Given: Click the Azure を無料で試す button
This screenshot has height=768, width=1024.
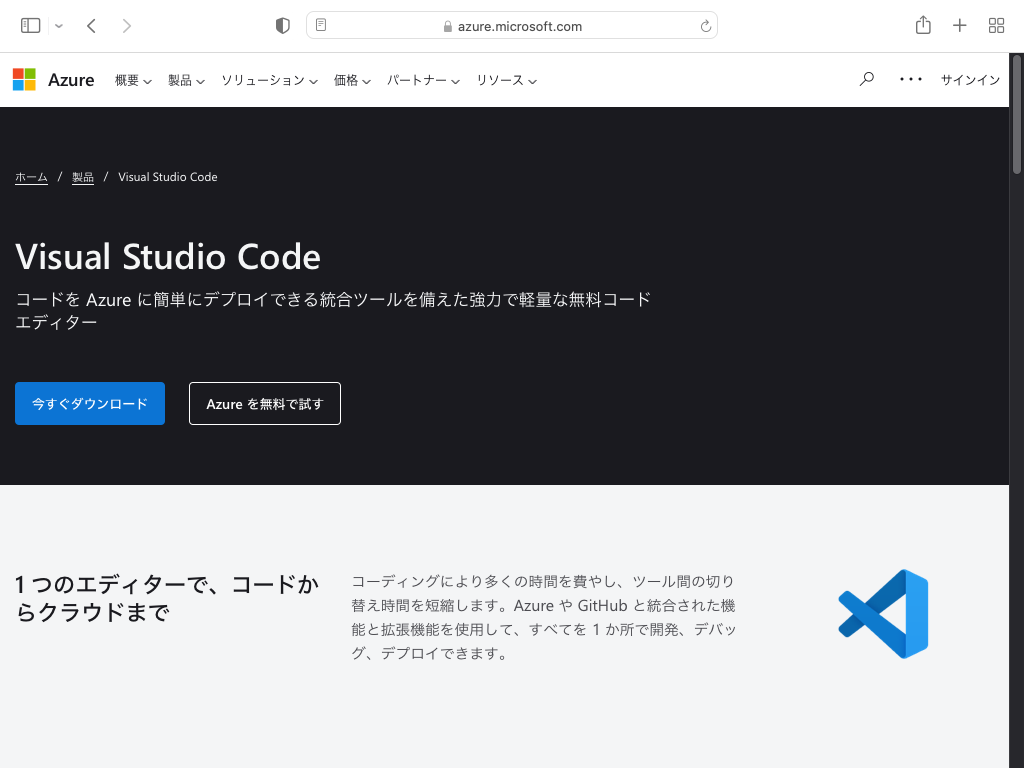Looking at the screenshot, I should (264, 404).
